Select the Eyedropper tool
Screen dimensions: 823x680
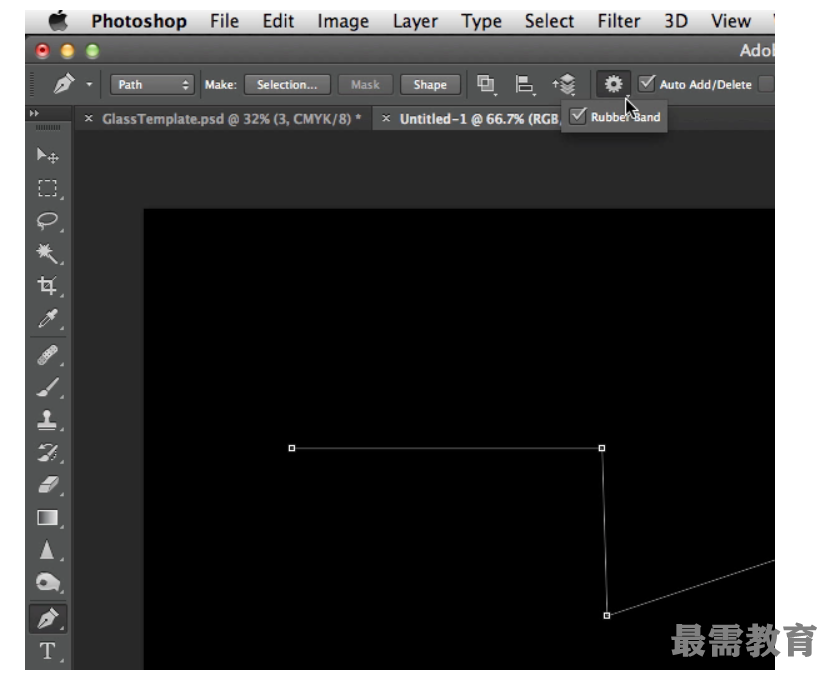click(47, 318)
